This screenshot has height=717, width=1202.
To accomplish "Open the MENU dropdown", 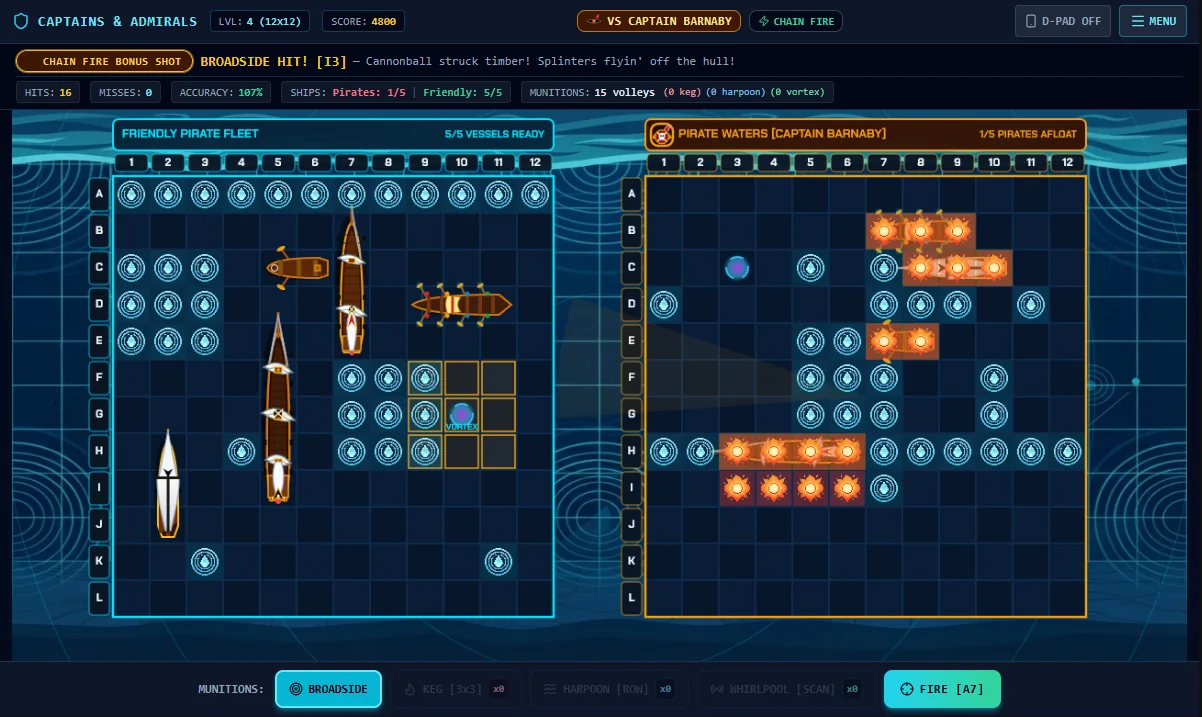I will point(1153,21).
